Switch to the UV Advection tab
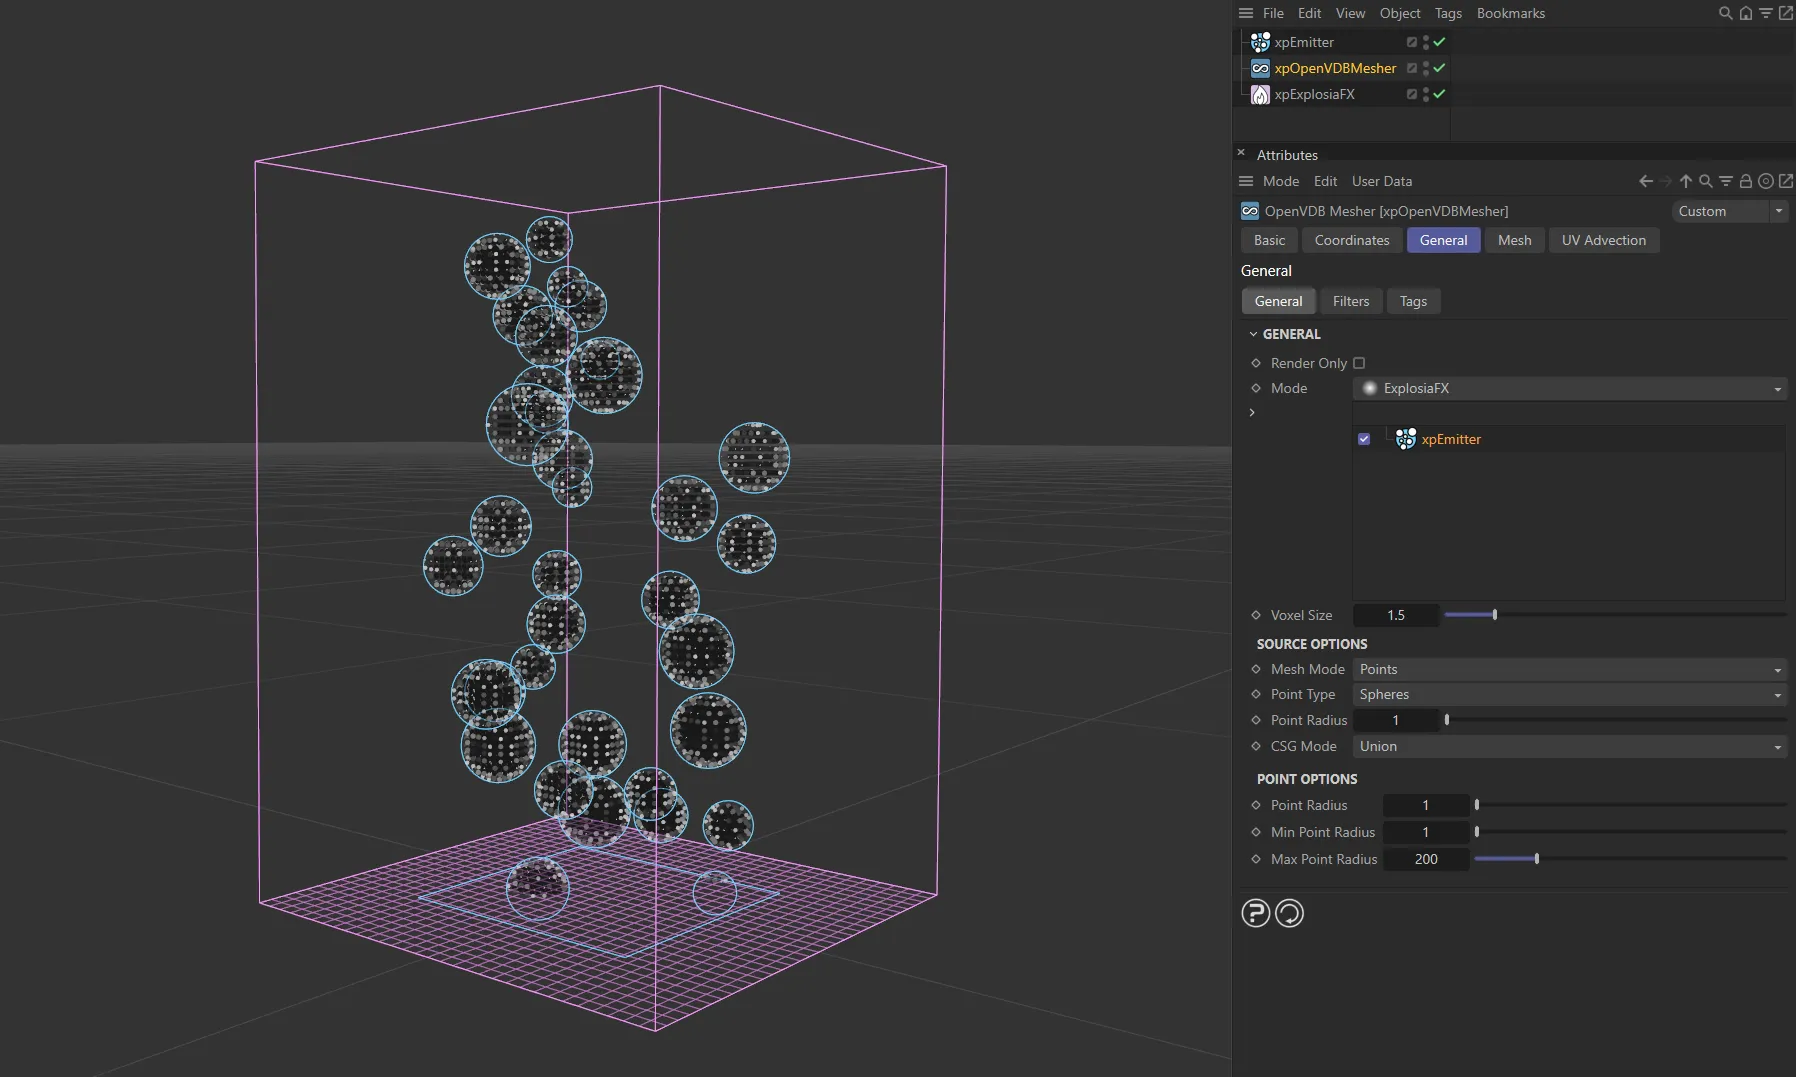 tap(1603, 240)
